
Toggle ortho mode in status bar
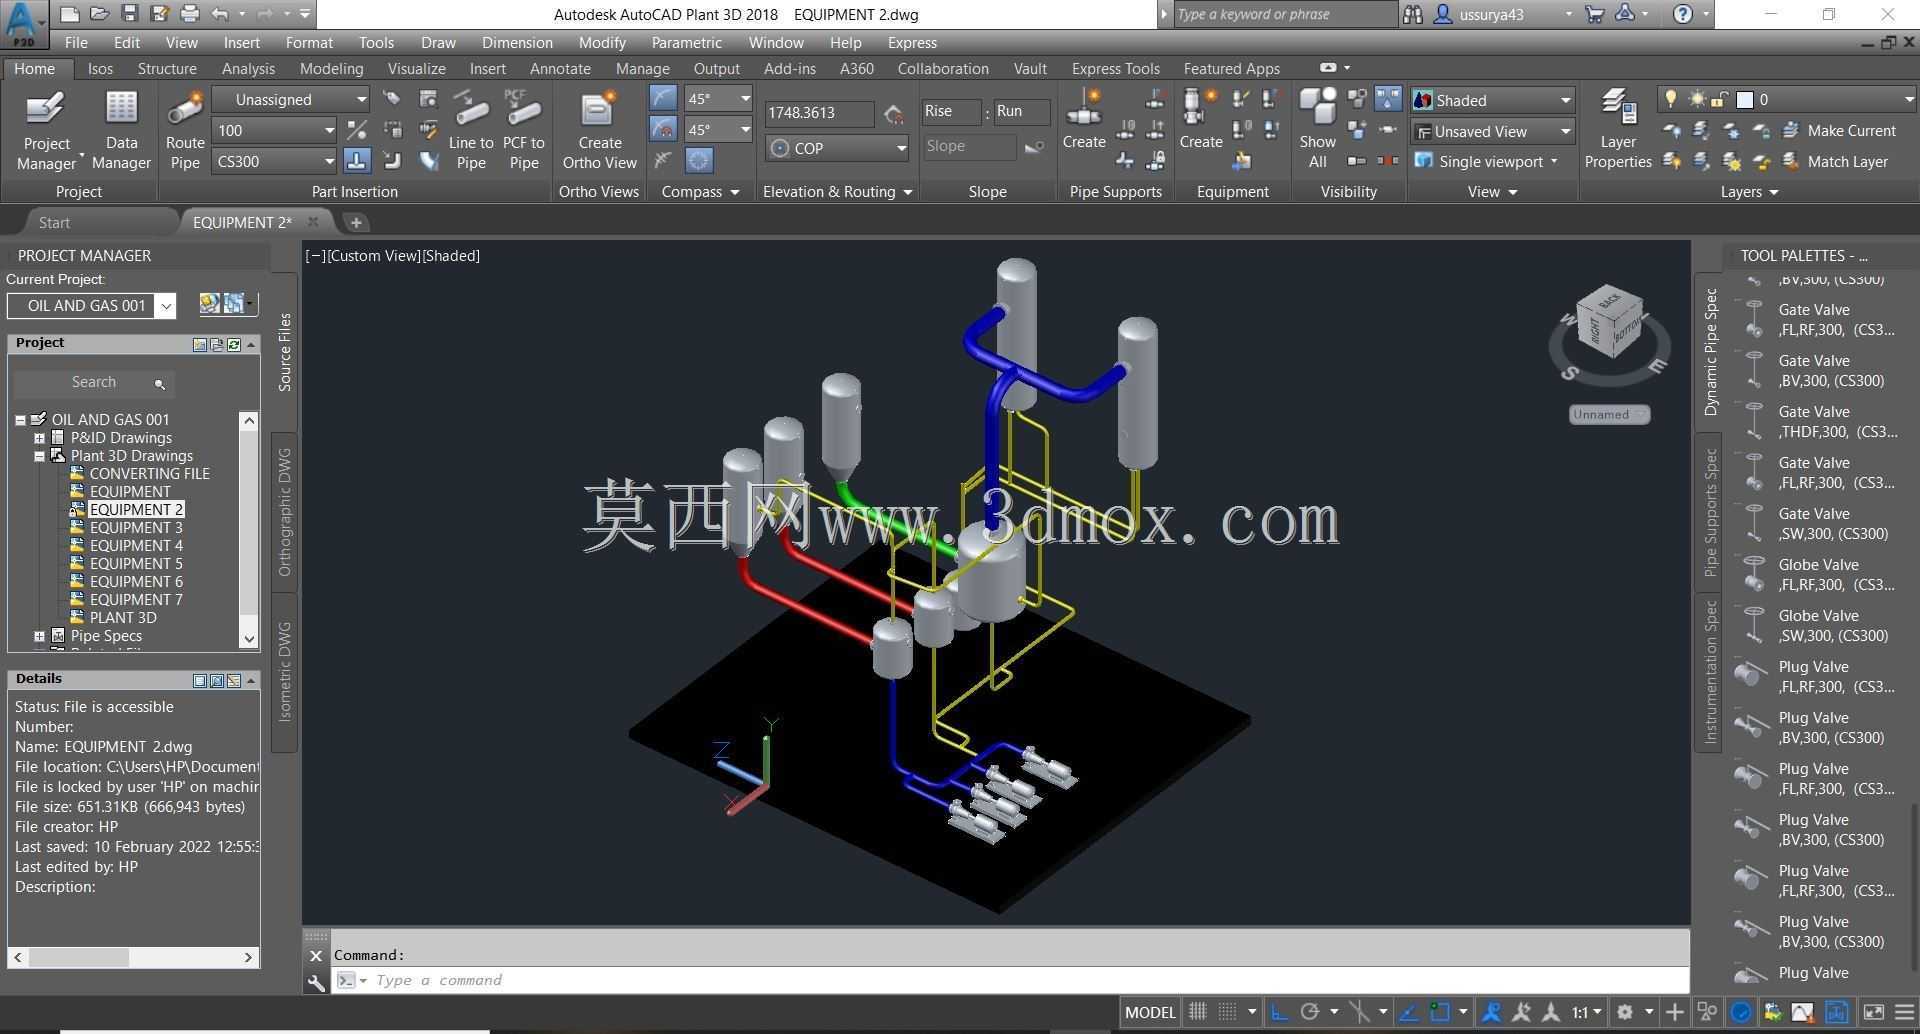(x=1279, y=1012)
